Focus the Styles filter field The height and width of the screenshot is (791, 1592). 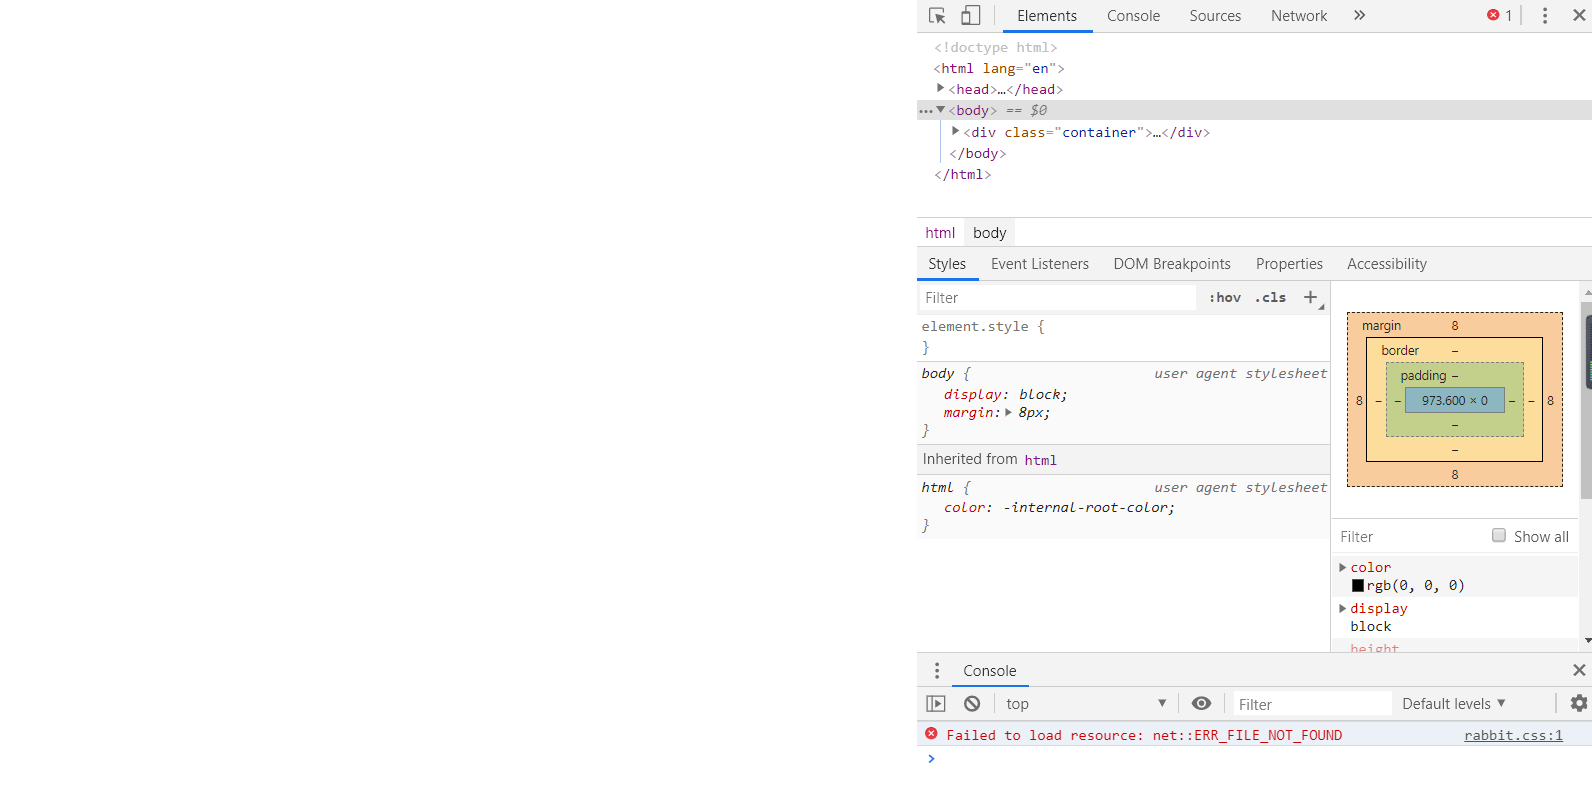point(1058,298)
